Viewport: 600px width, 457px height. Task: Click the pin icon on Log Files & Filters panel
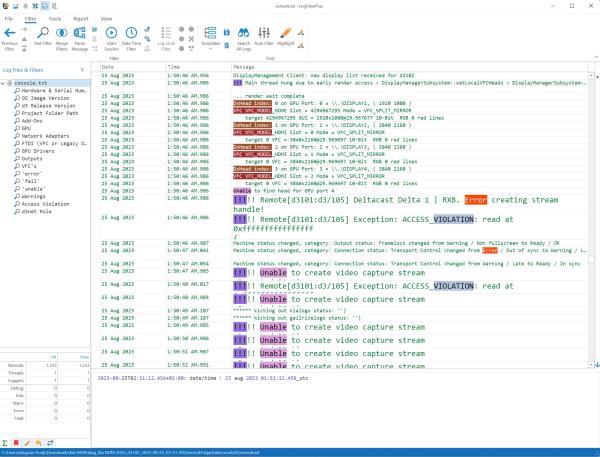click(82, 70)
